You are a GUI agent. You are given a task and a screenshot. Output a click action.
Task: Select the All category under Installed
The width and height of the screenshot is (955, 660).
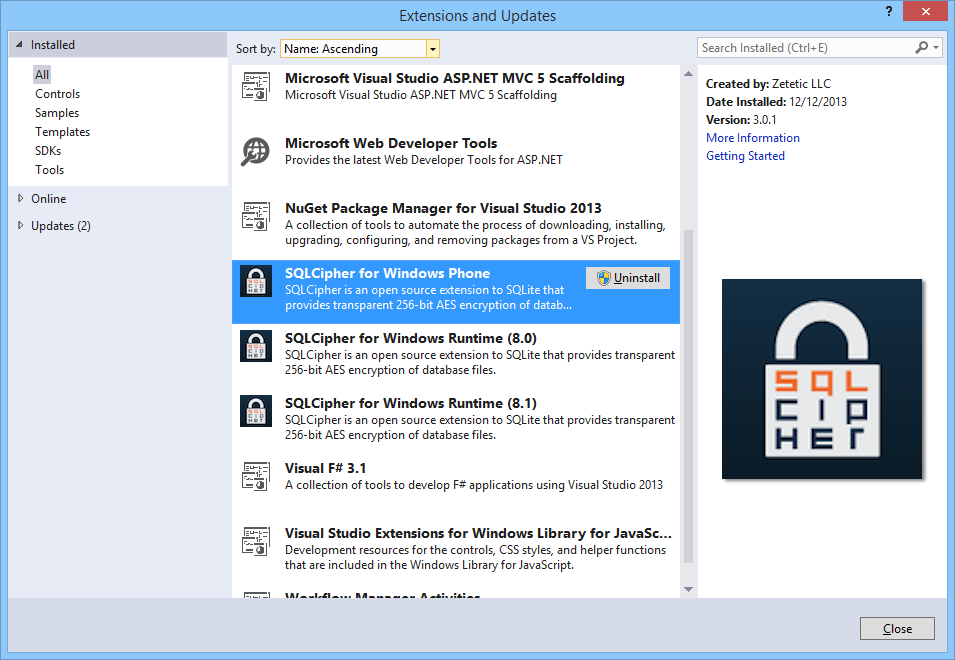42,75
